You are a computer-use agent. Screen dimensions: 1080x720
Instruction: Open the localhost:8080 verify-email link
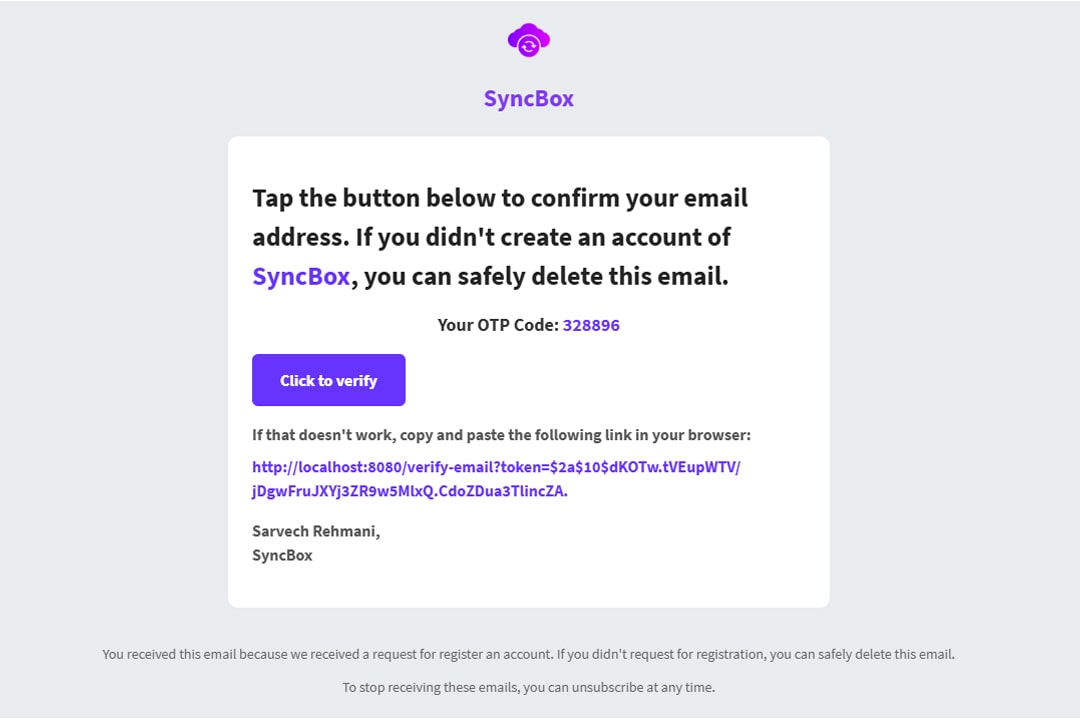pyautogui.click(x=496, y=467)
